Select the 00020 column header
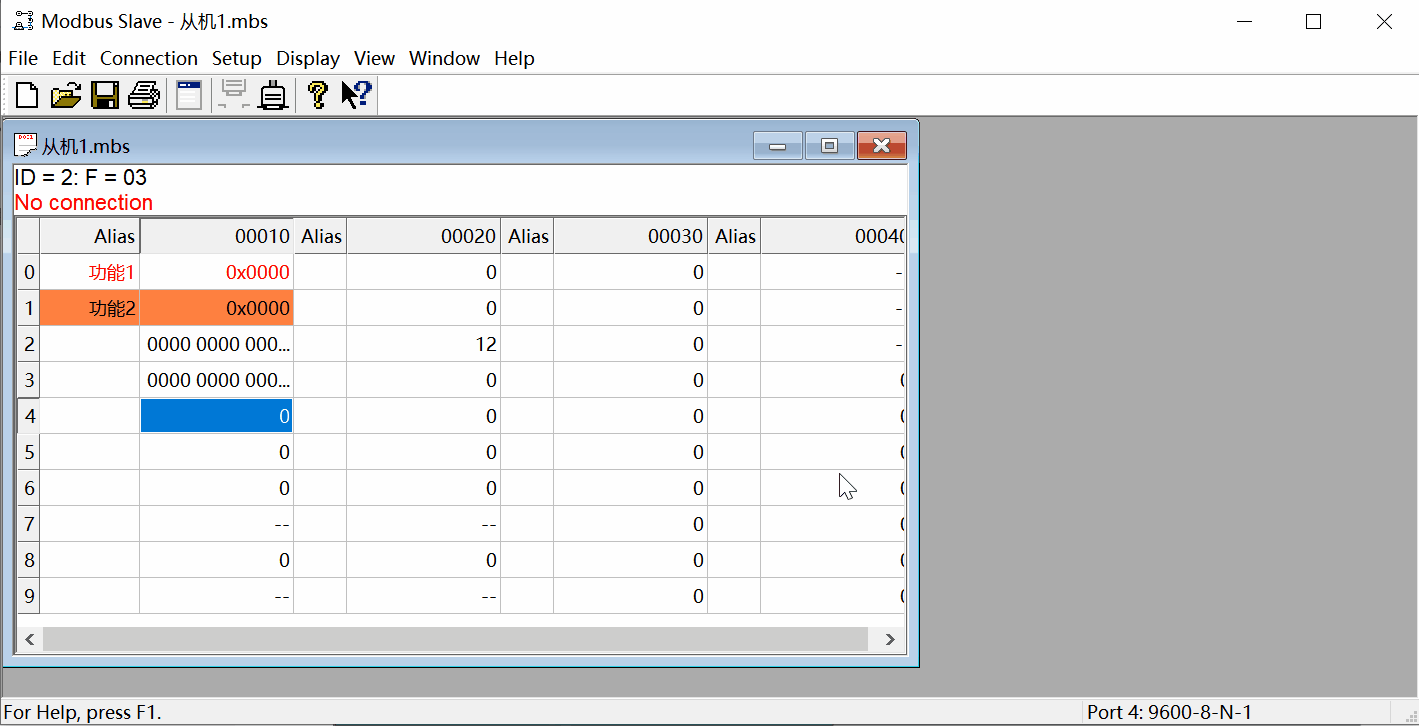 [424, 236]
